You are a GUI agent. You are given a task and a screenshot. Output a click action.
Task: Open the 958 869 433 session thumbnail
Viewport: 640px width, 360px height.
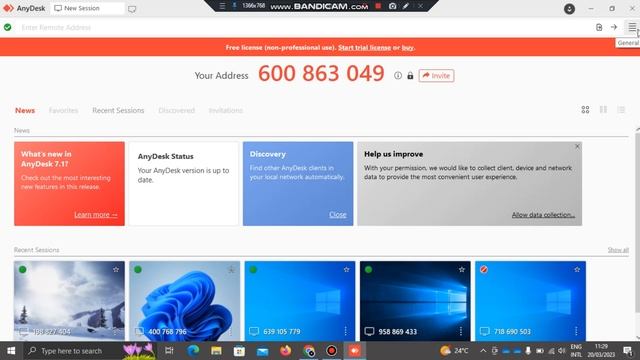pos(415,301)
